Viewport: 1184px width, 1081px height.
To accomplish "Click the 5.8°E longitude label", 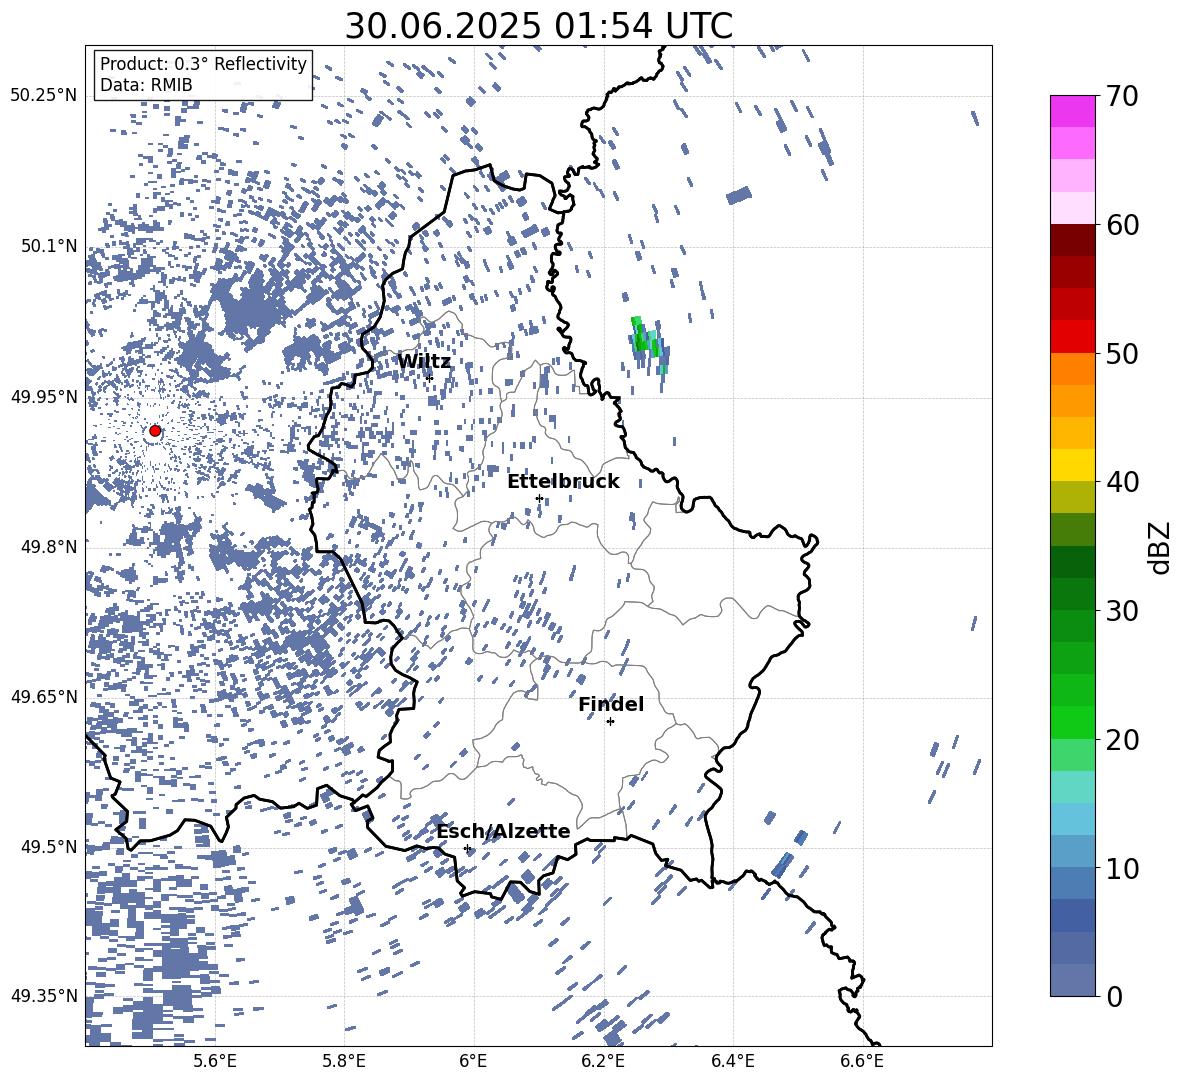I will 344,1061.
